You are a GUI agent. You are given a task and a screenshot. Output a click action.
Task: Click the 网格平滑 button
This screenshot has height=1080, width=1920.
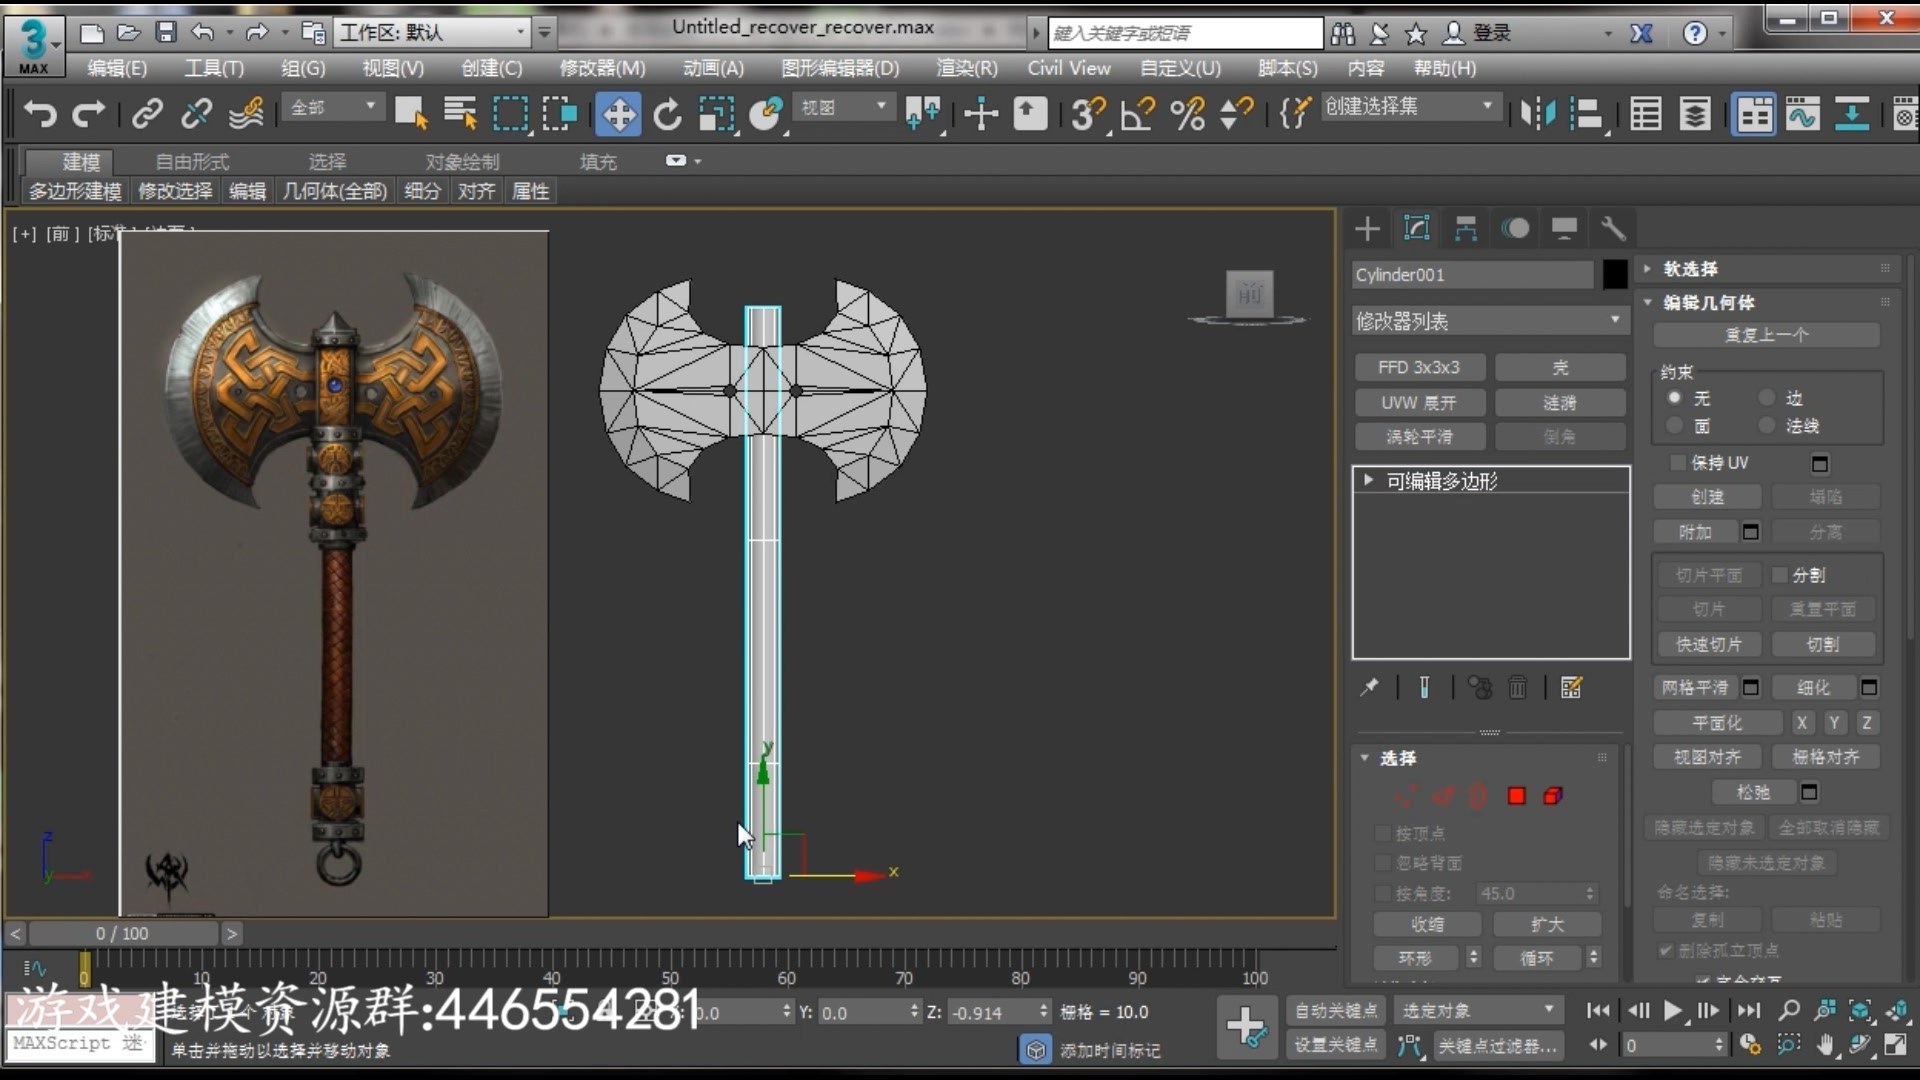pyautogui.click(x=1695, y=687)
